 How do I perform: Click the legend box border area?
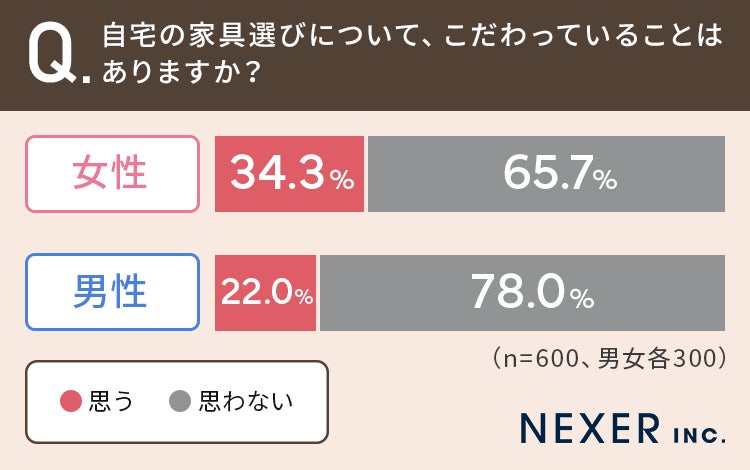tap(176, 364)
